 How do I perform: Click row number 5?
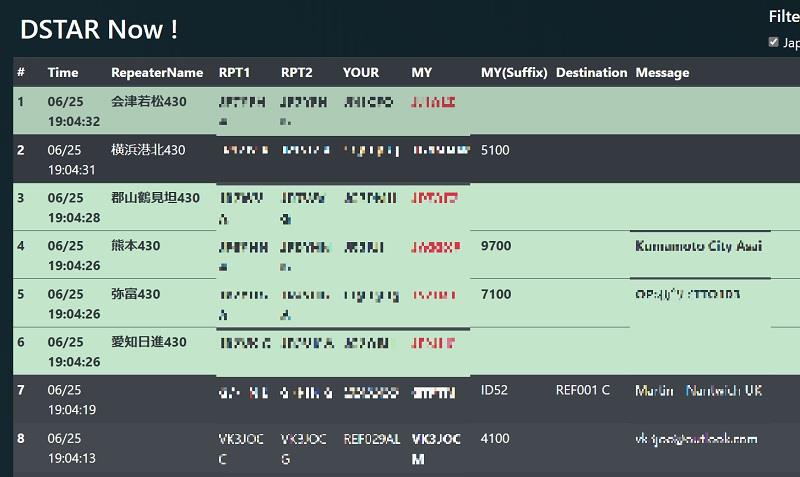click(x=20, y=294)
